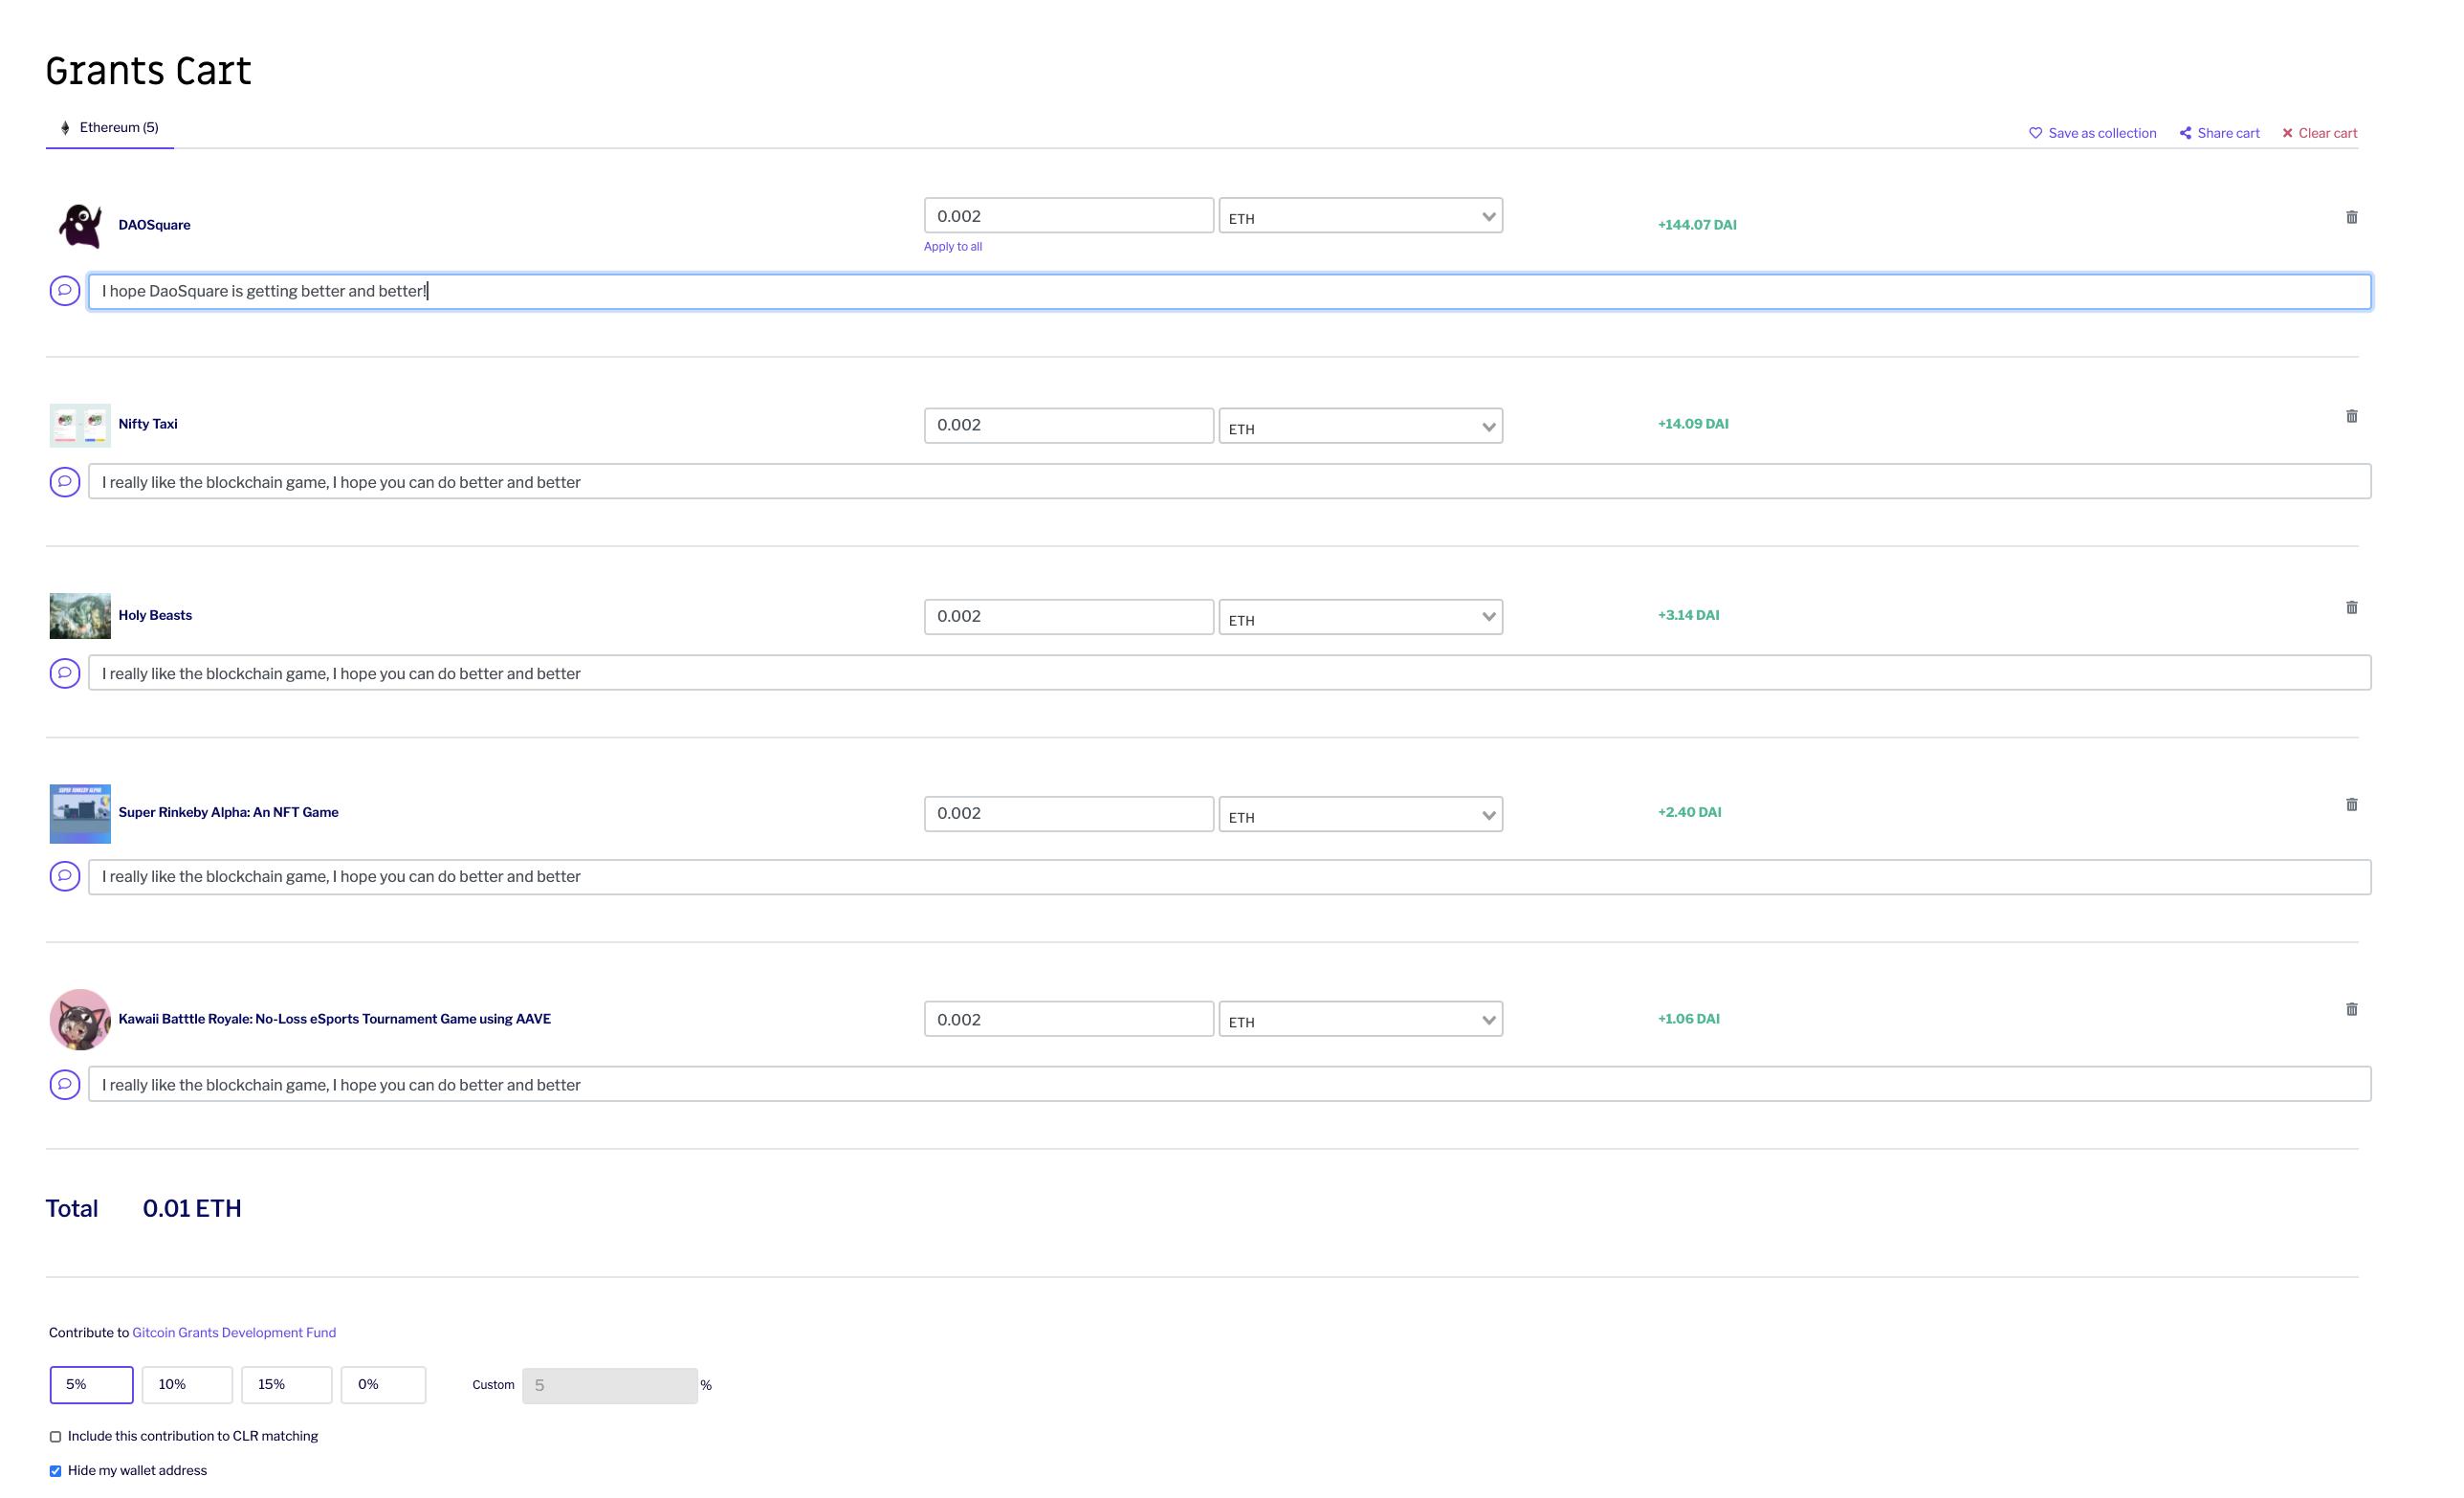Choose the 0% contribution option
Viewport: 2464px width, 1498px height.
pos(383,1385)
